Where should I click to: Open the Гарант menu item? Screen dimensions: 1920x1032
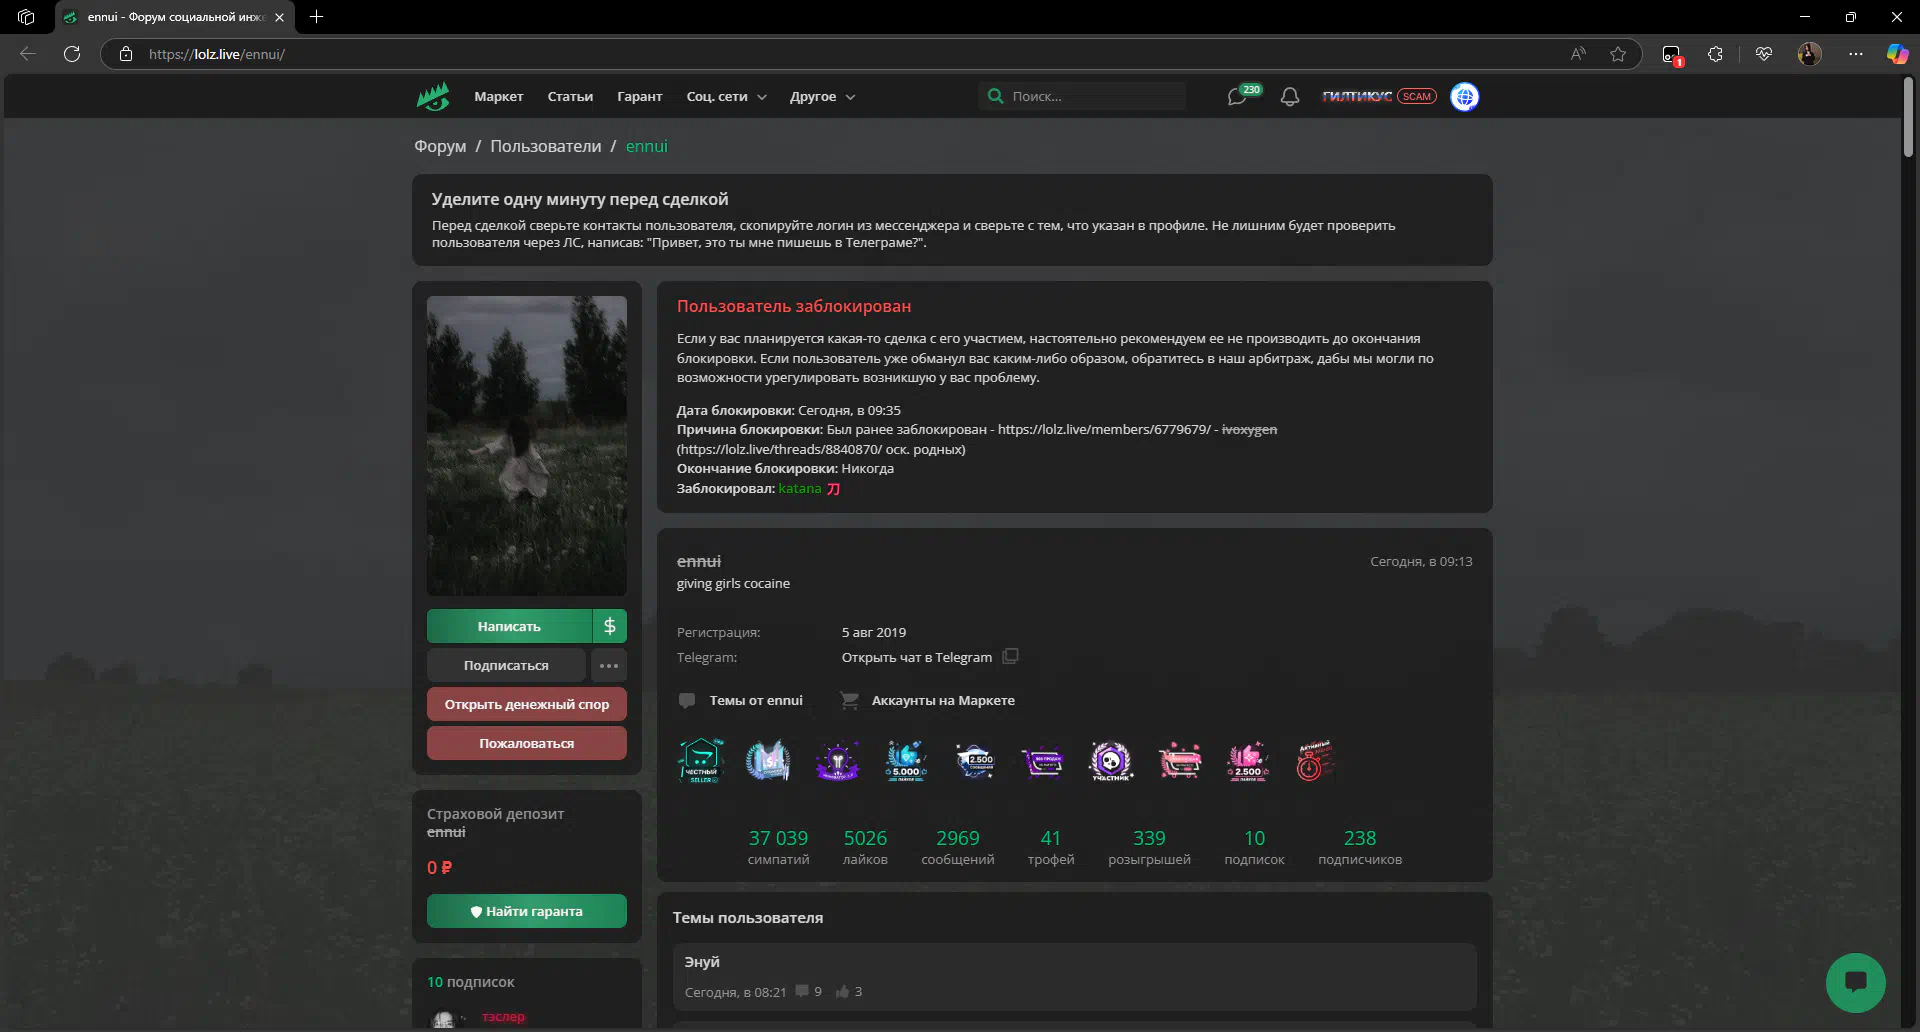coord(640,97)
